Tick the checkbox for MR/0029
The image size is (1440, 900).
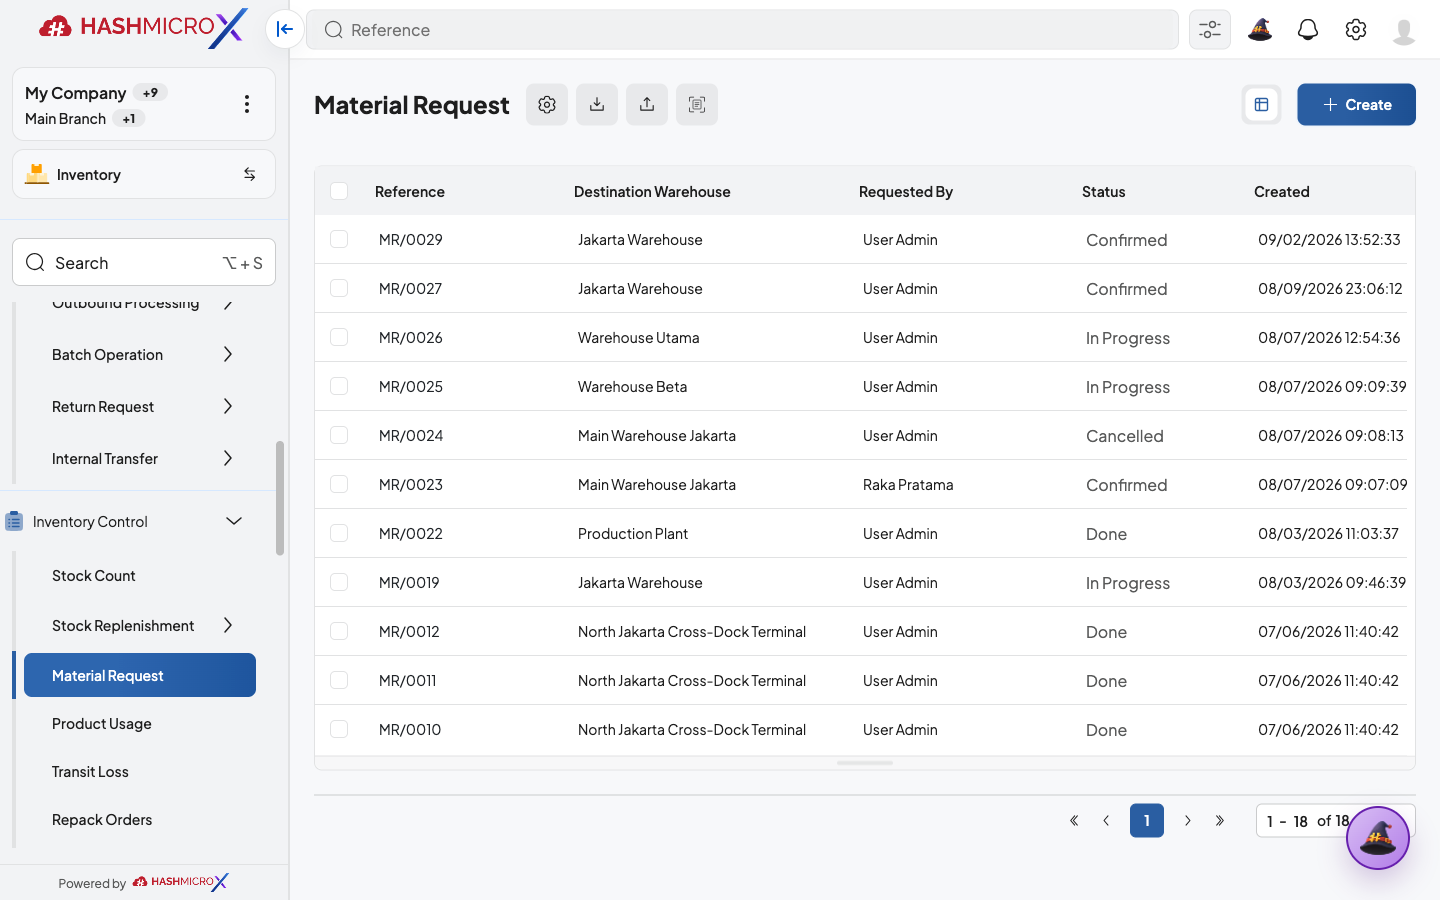(x=339, y=239)
